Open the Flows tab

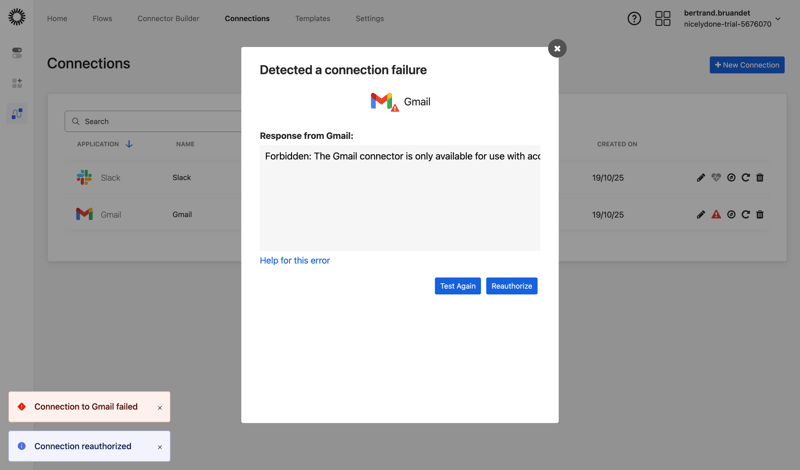tap(102, 18)
